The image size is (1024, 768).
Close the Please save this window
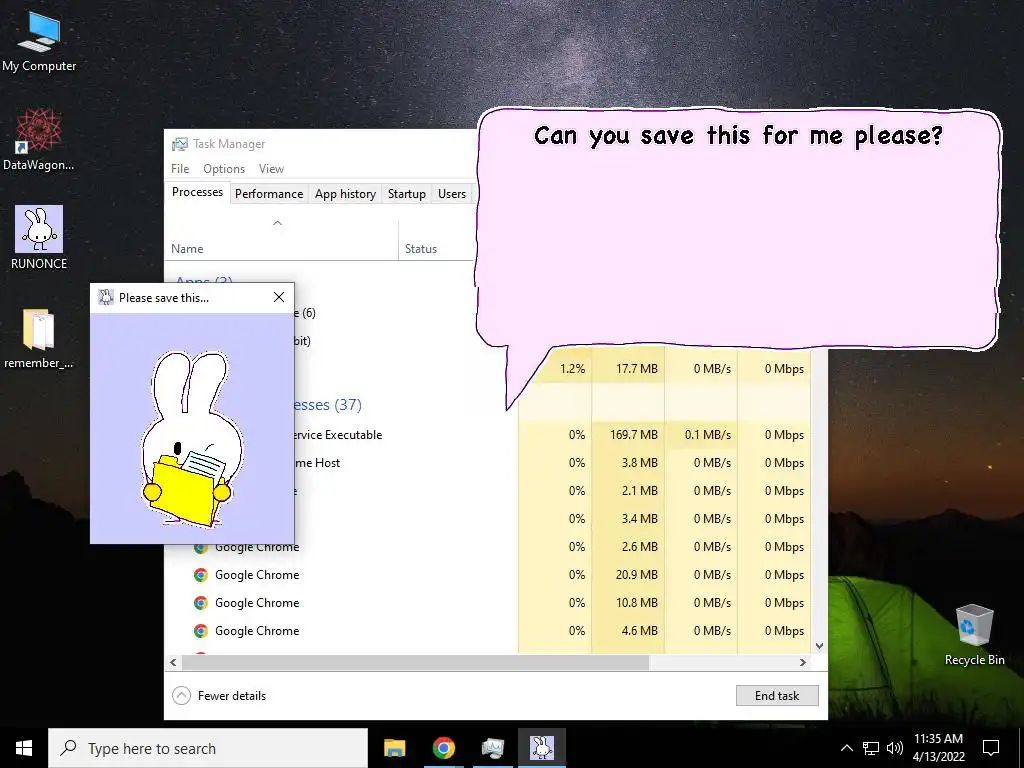click(279, 298)
